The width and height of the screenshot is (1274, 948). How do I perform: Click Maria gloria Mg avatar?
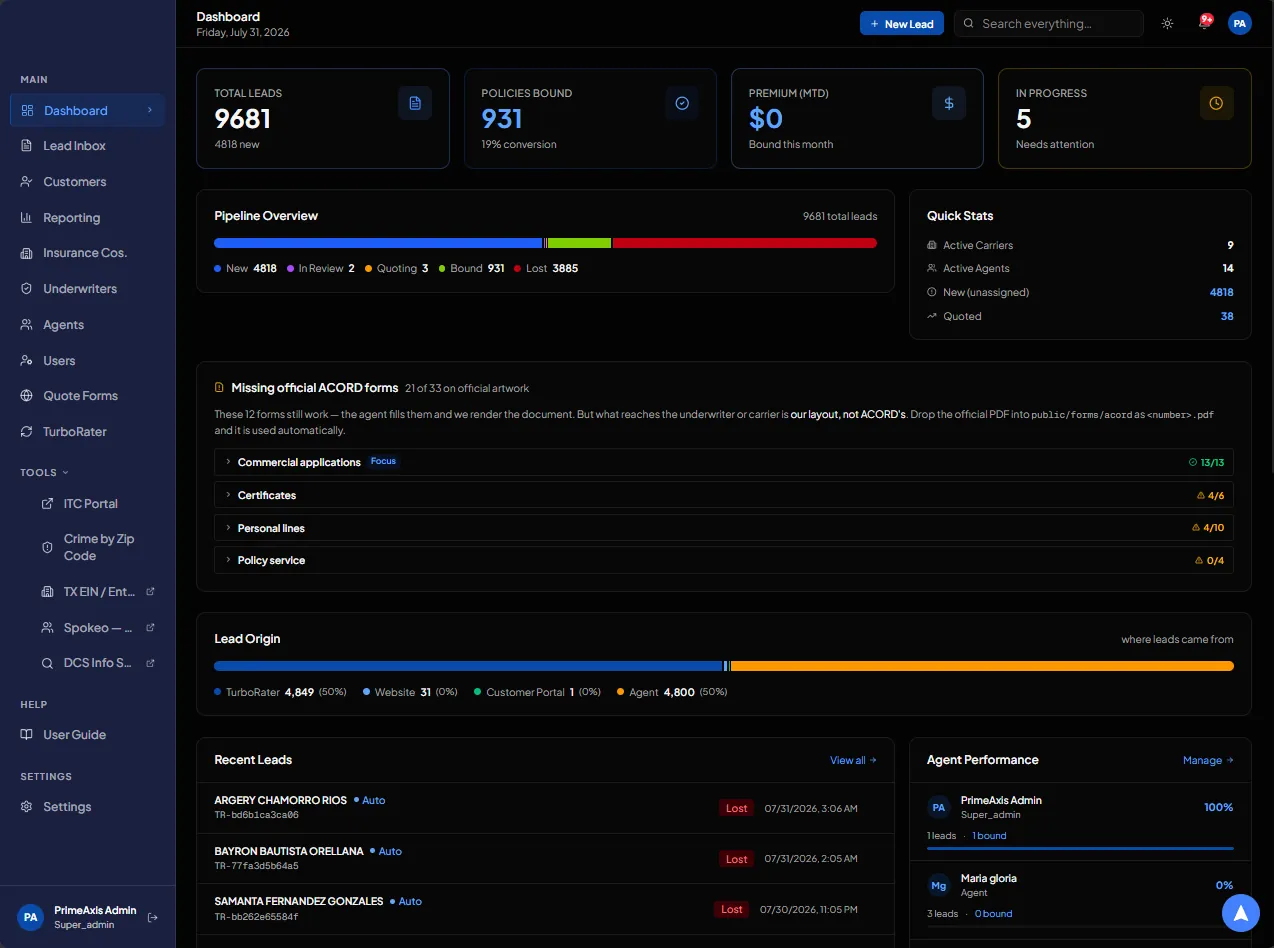coord(939,886)
